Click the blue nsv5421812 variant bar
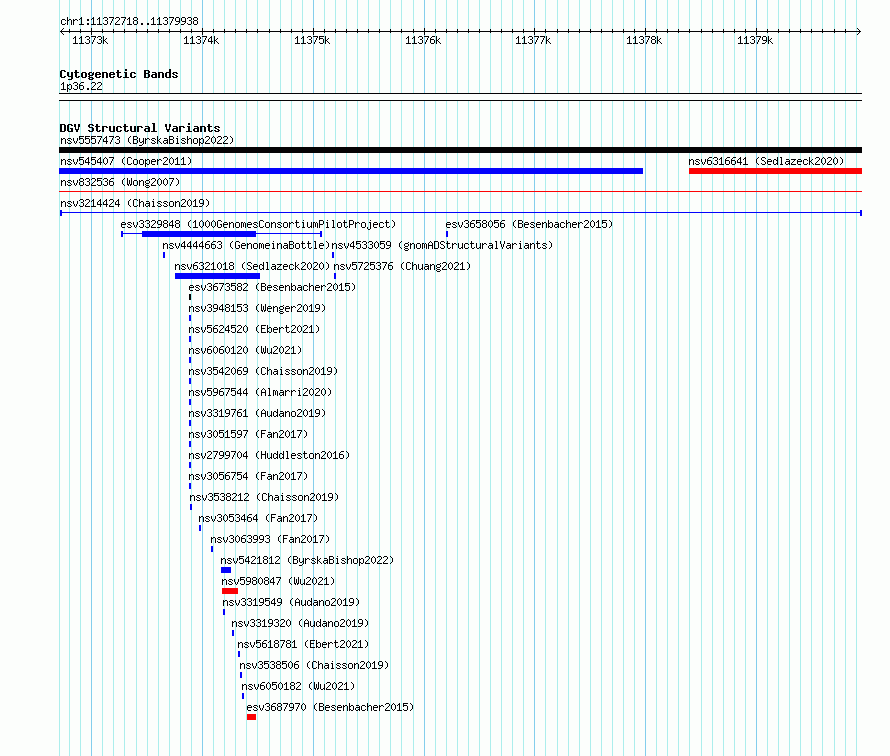Viewport: 890px width, 756px height. pos(226,570)
